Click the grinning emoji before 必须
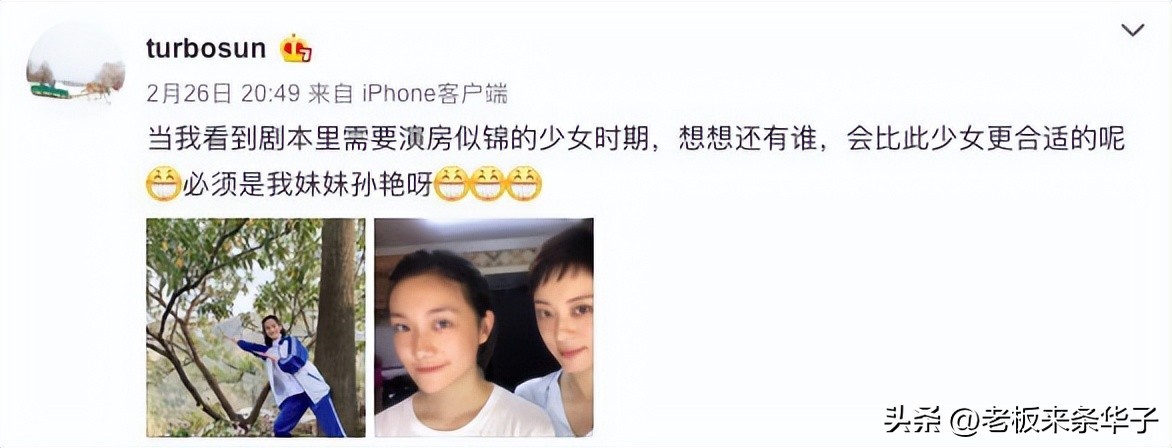 click(163, 183)
